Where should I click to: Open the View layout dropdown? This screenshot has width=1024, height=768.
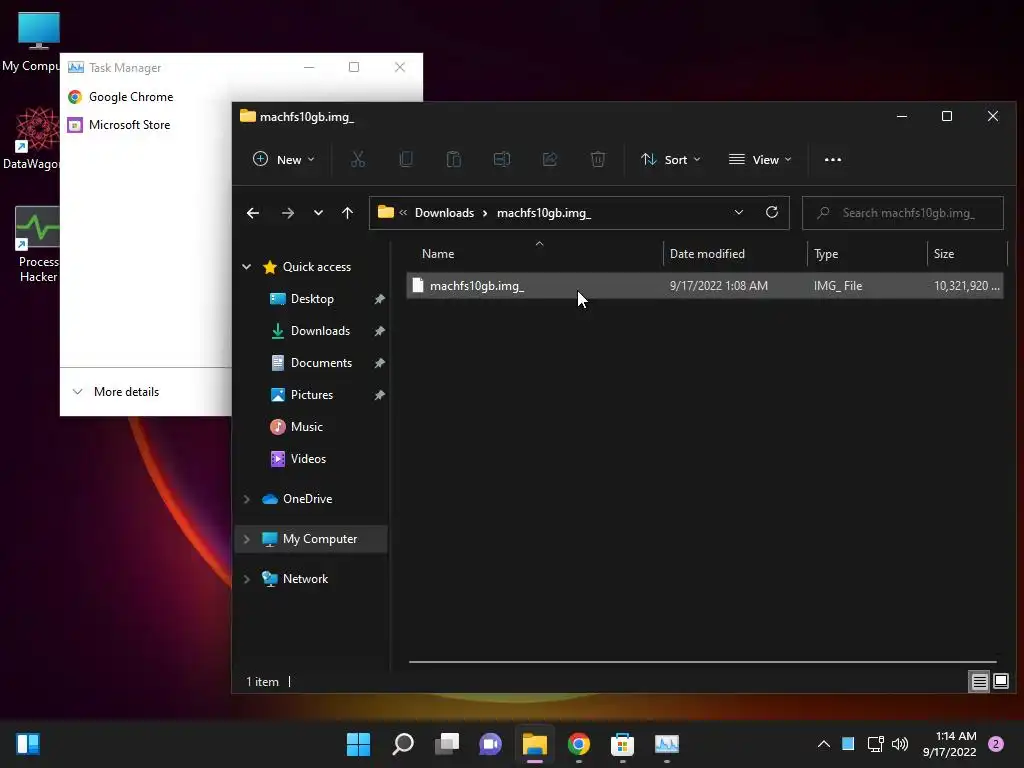pos(760,159)
